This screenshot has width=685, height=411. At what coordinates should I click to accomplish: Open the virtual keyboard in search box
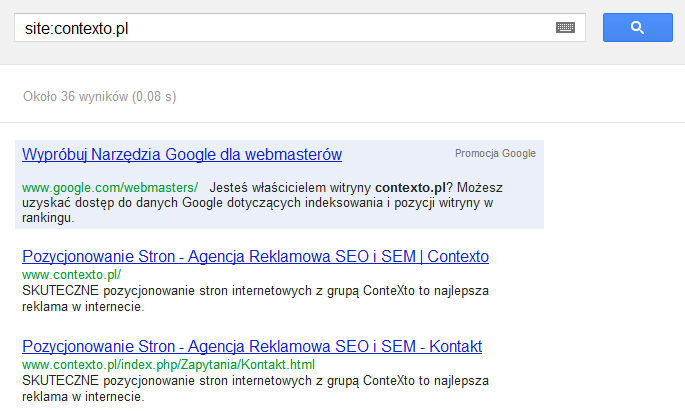(566, 29)
